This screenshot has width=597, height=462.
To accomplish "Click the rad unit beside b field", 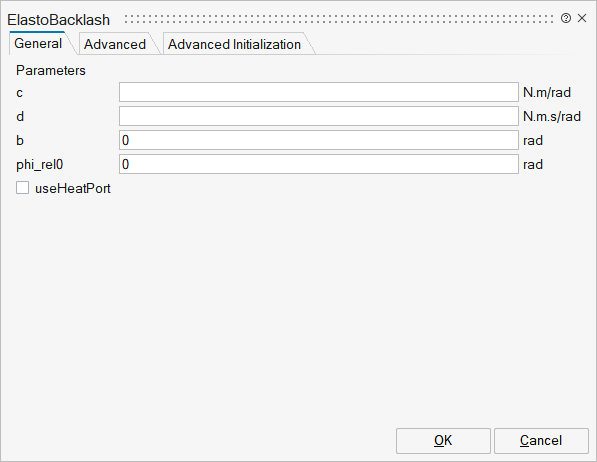I will 533,140.
